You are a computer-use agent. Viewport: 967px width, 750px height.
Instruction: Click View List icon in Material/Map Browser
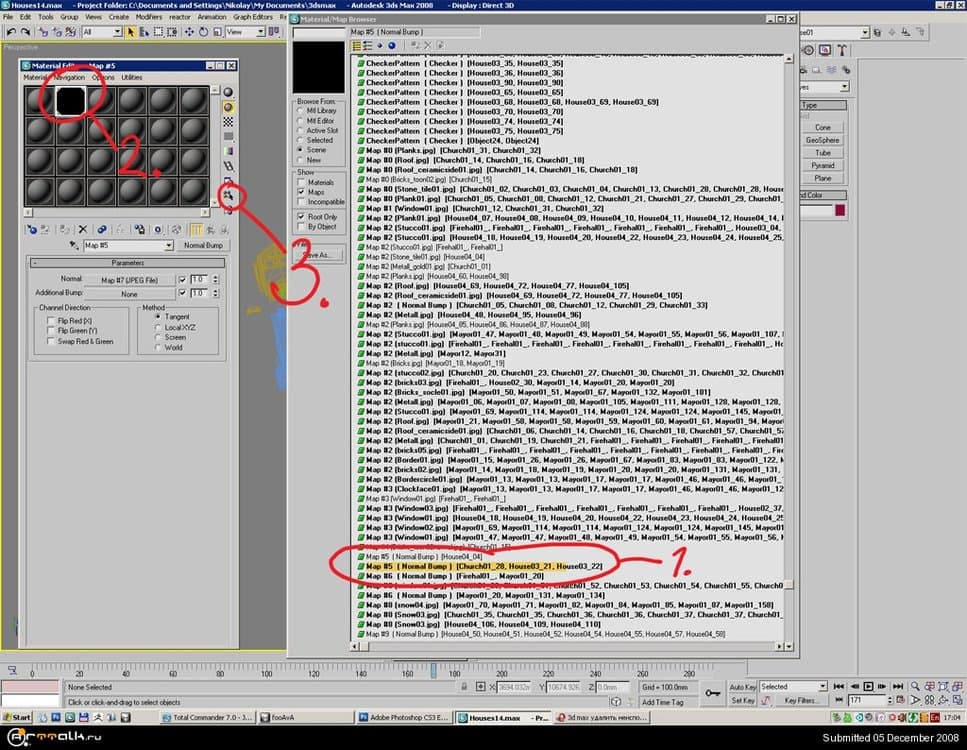click(356, 46)
